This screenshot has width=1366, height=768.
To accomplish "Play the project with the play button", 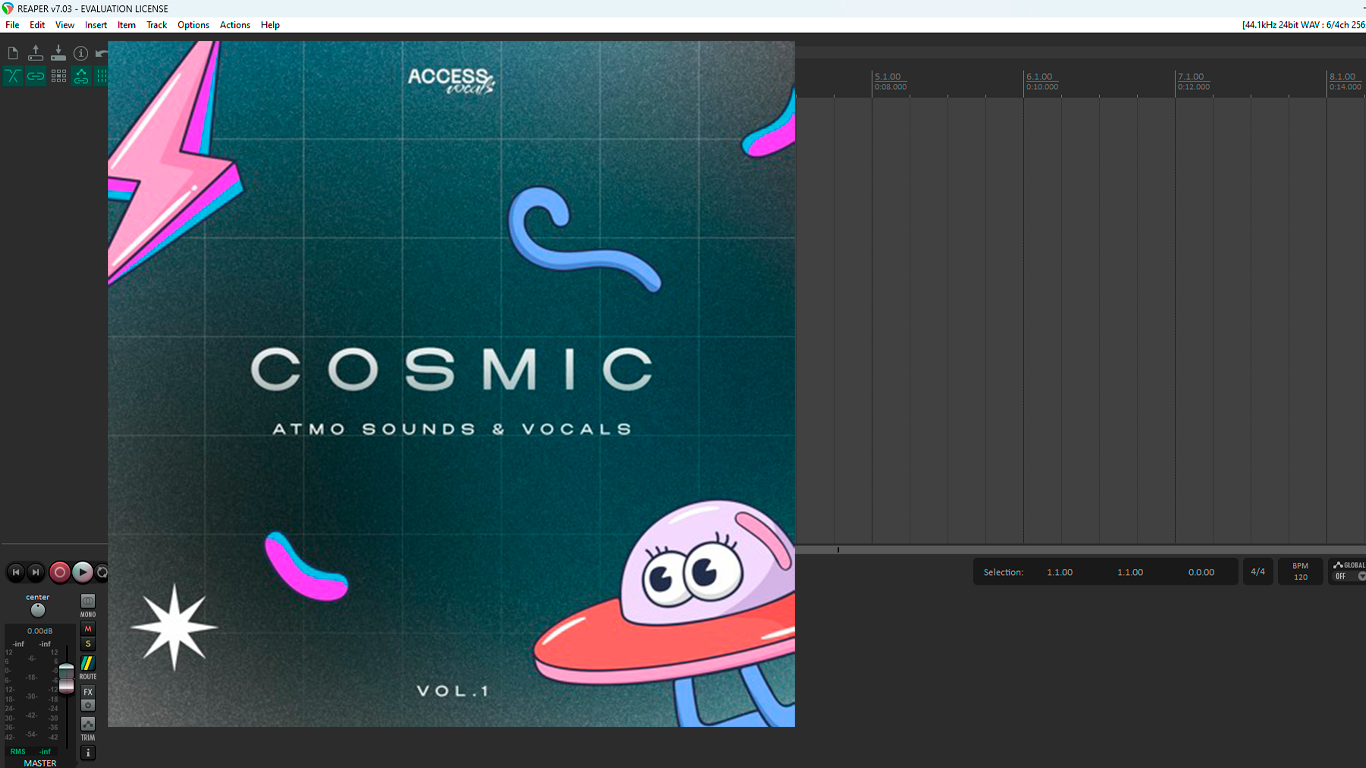I will 83,572.
